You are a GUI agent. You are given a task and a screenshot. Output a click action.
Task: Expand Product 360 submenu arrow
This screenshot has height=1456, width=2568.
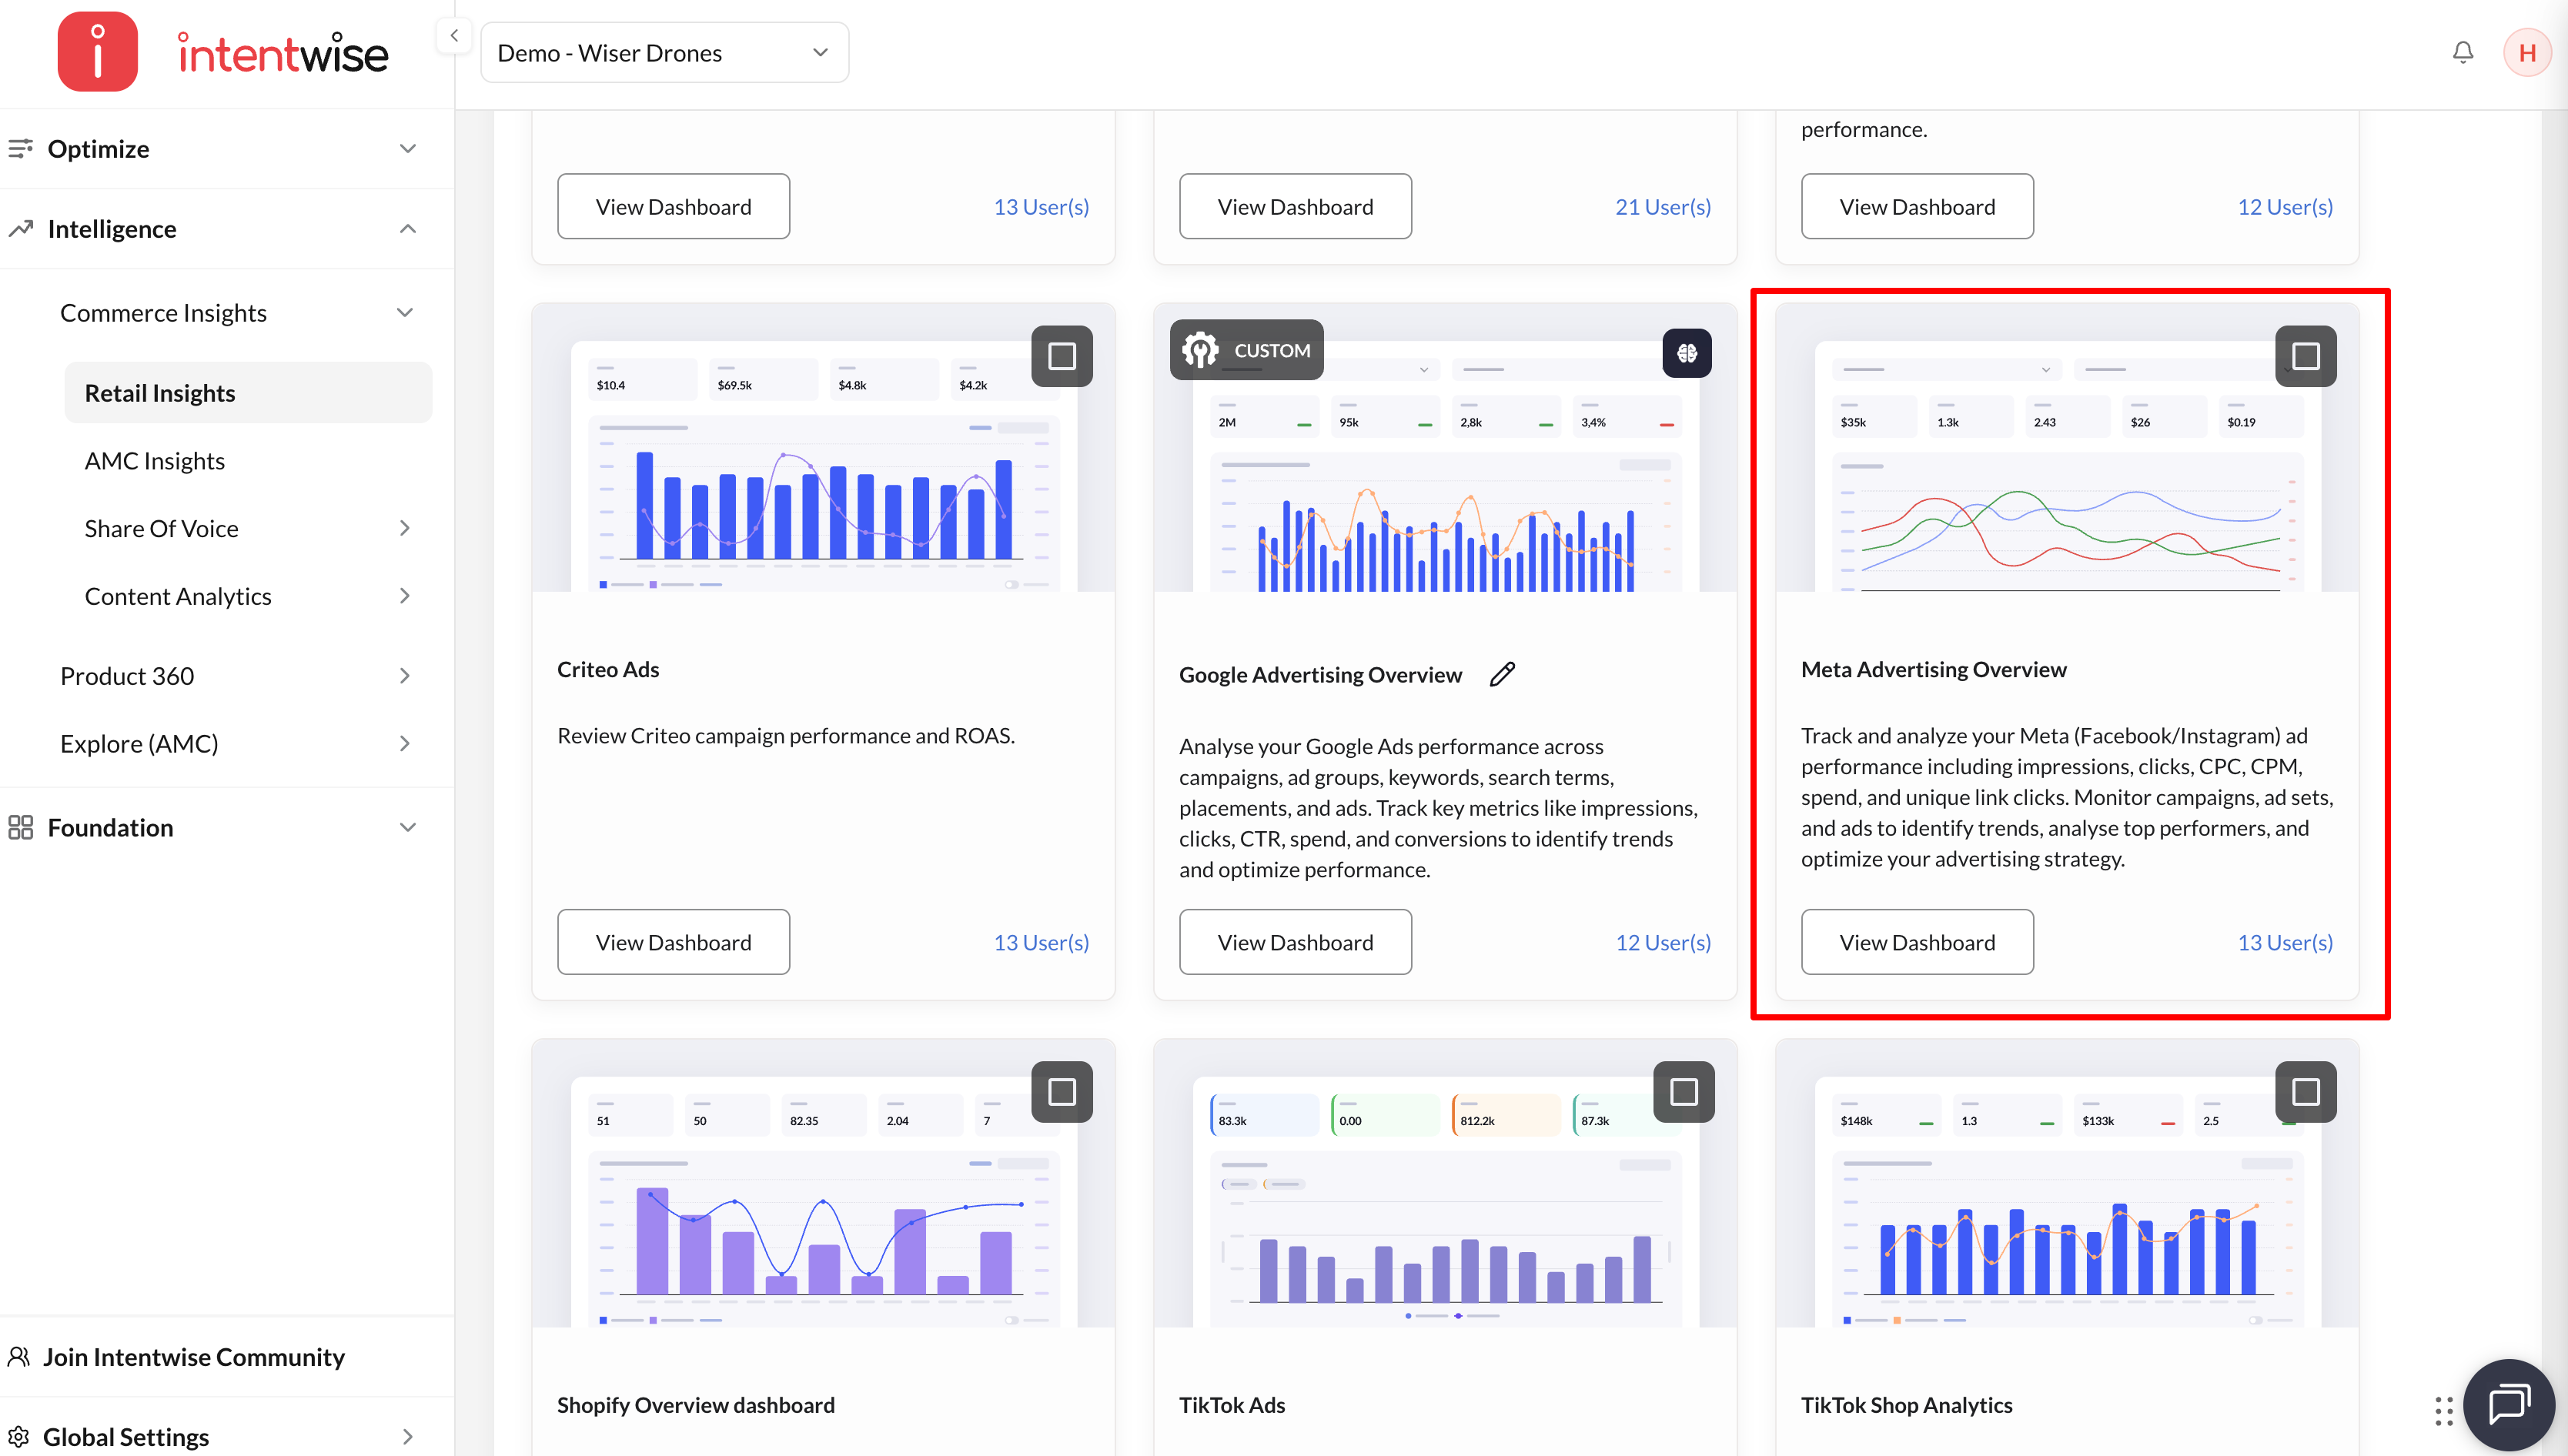pos(405,676)
